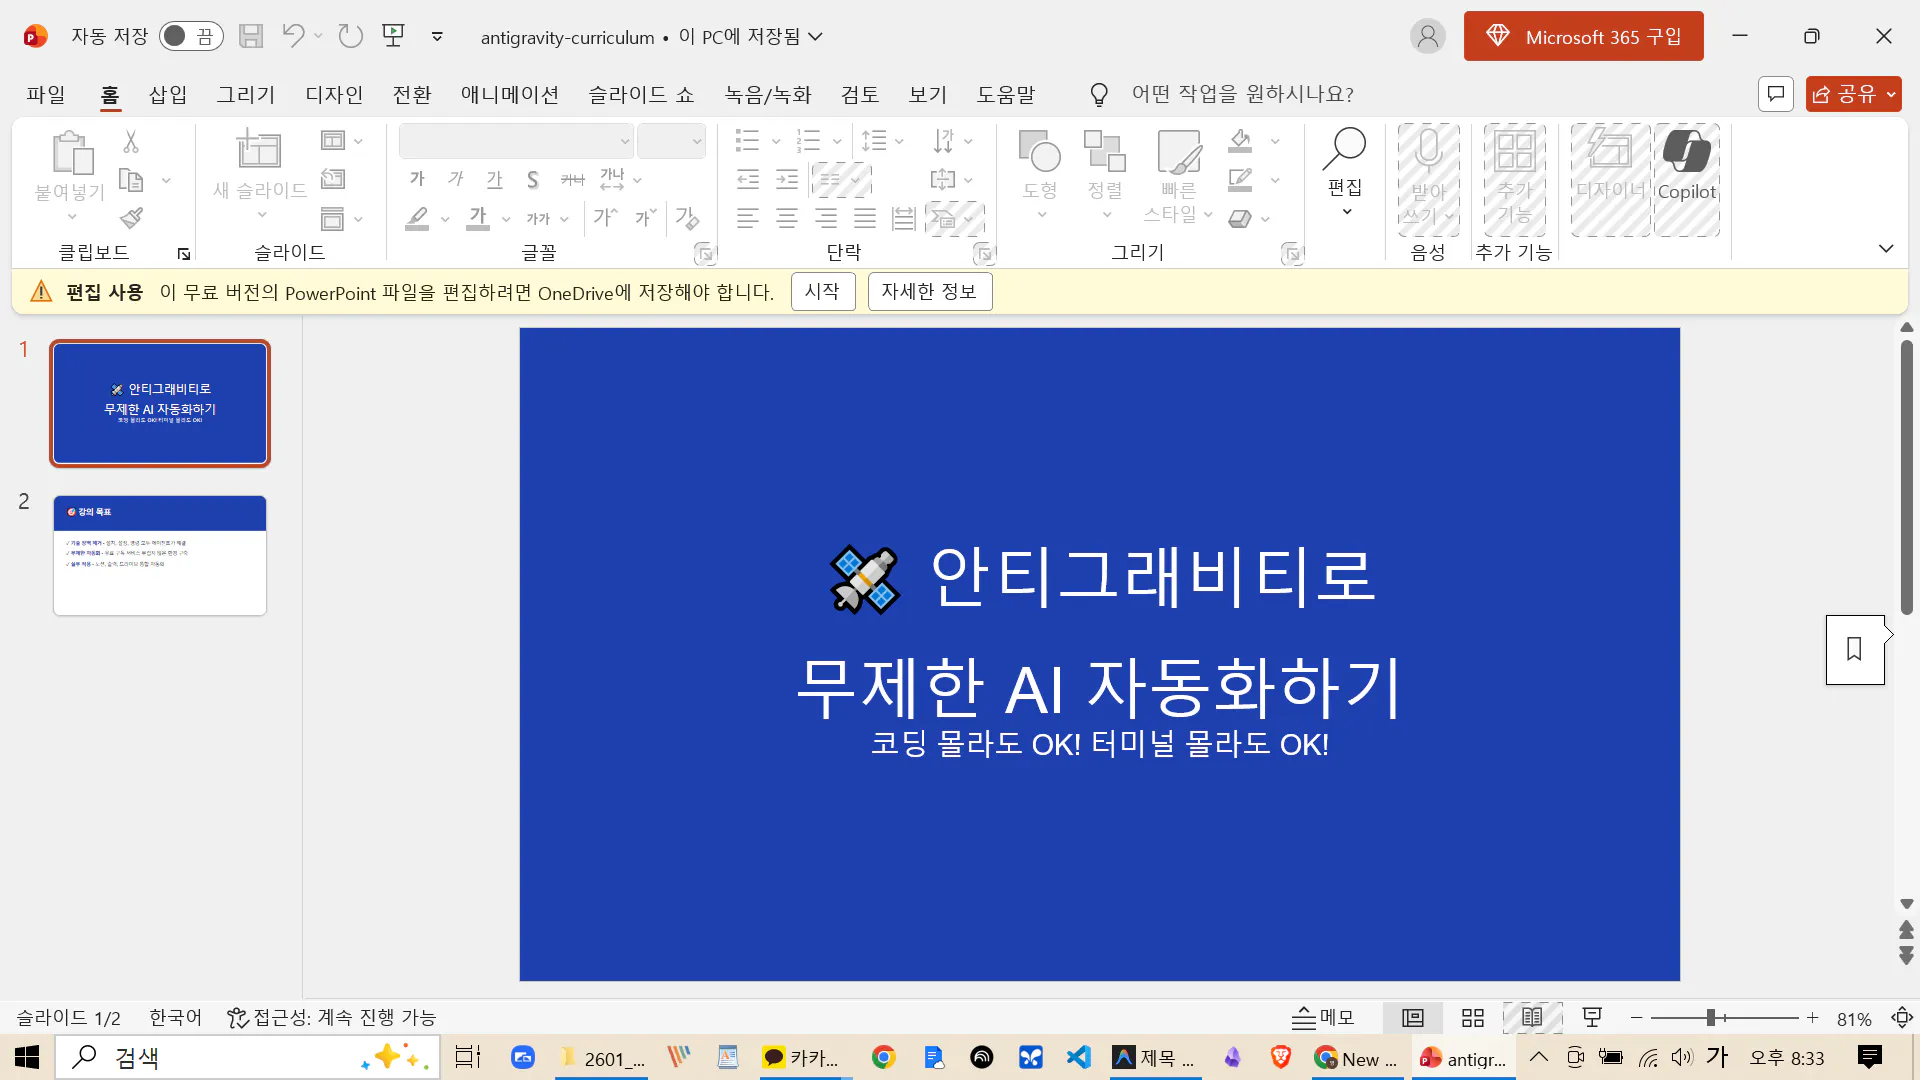Click the Microsoft 365 구입 button

[1583, 35]
